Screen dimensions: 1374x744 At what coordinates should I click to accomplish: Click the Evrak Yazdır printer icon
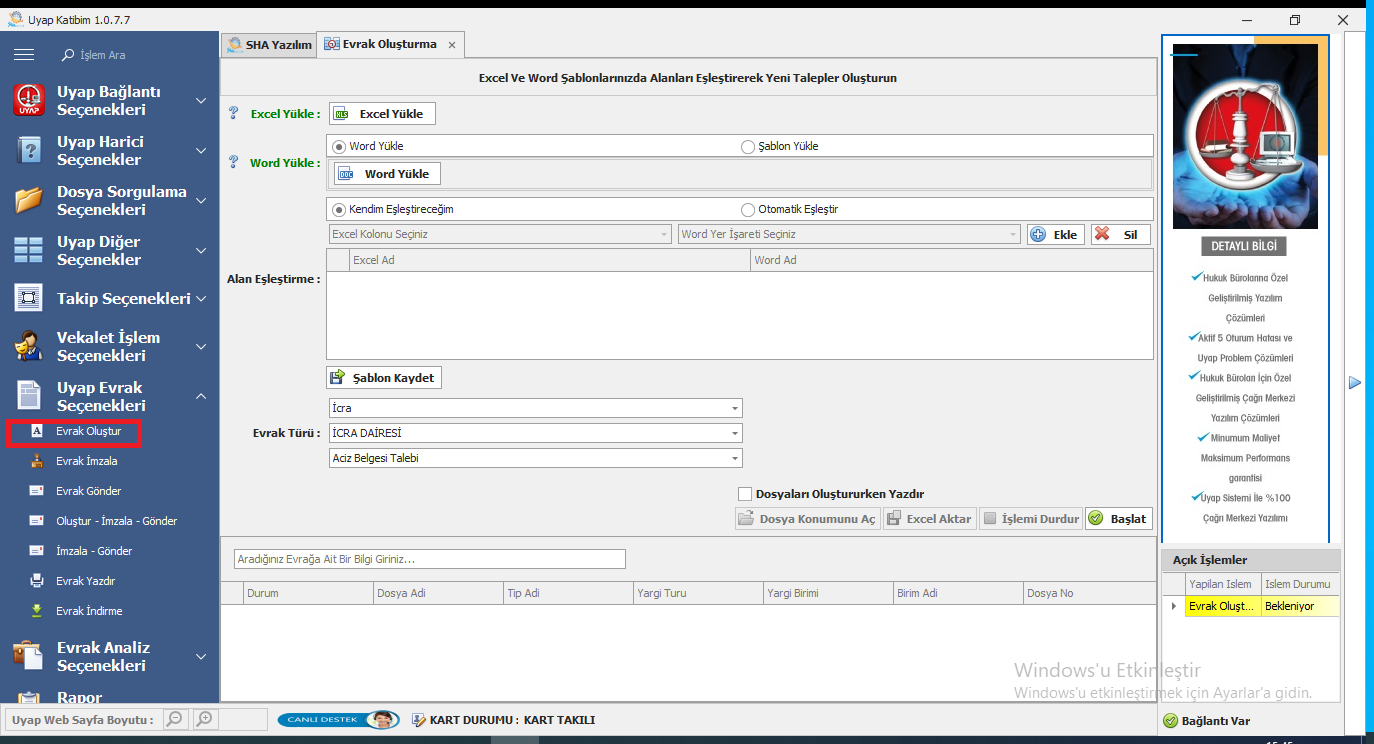pyautogui.click(x=37, y=581)
